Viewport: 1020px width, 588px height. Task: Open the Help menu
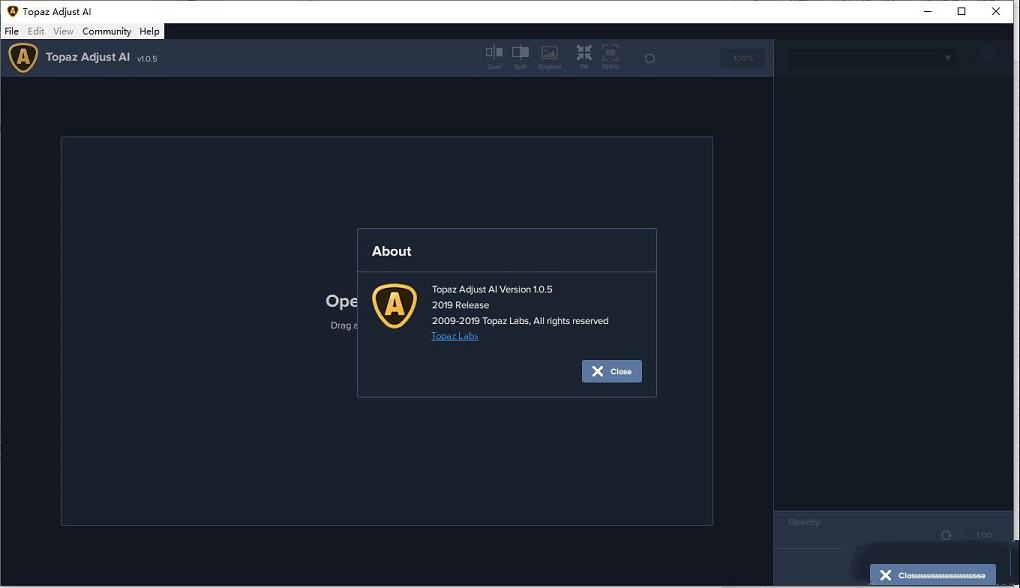point(149,31)
